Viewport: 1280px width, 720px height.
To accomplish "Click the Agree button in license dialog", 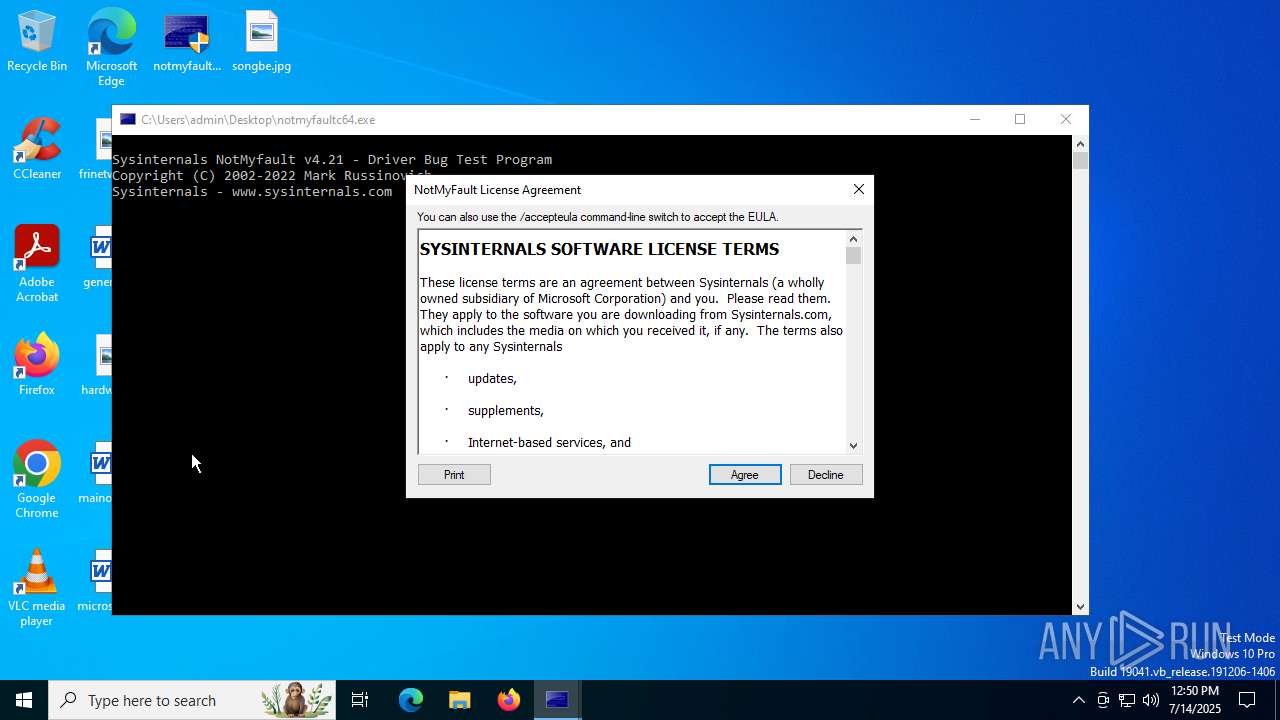I will (x=745, y=475).
